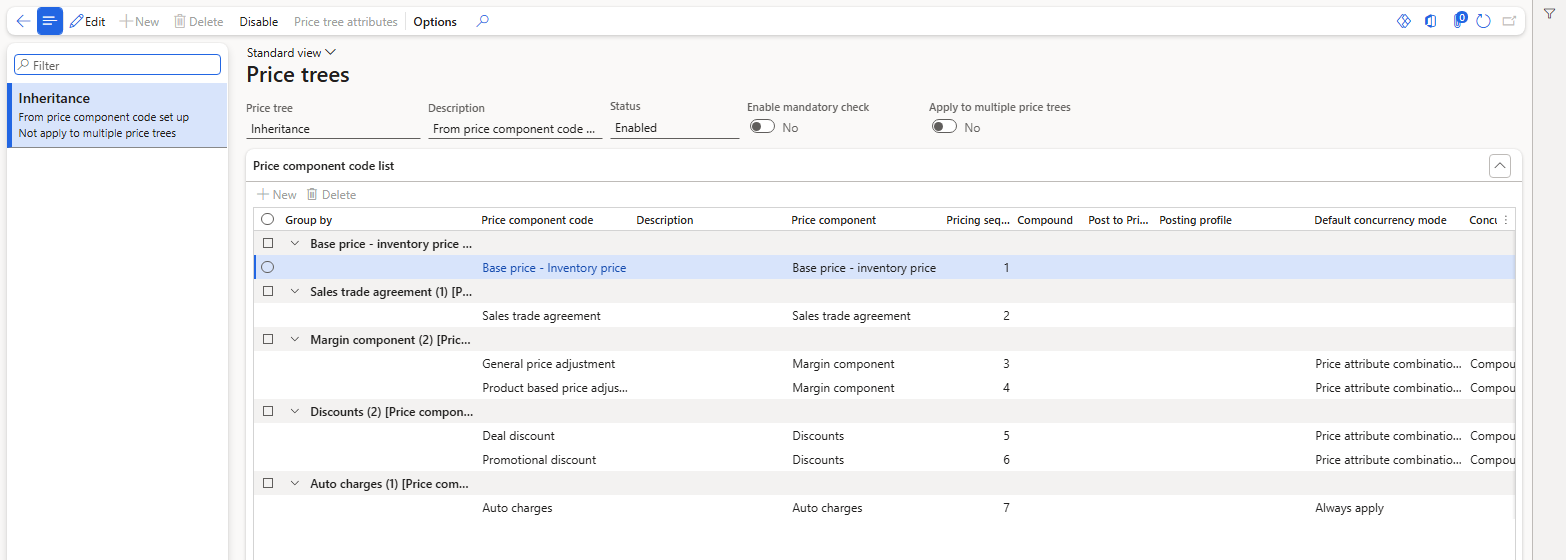1566x560 pixels.
Task: Click the Compound column header
Action: pos(1045,220)
